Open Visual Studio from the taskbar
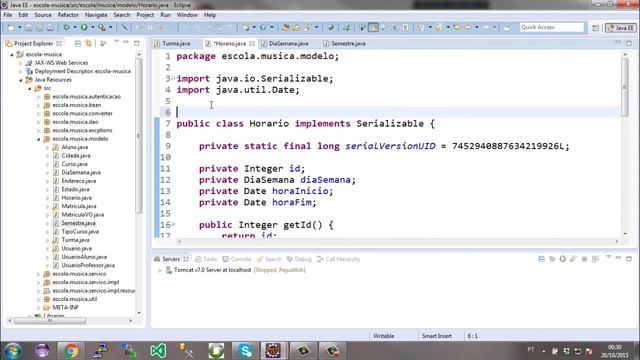 point(158,351)
